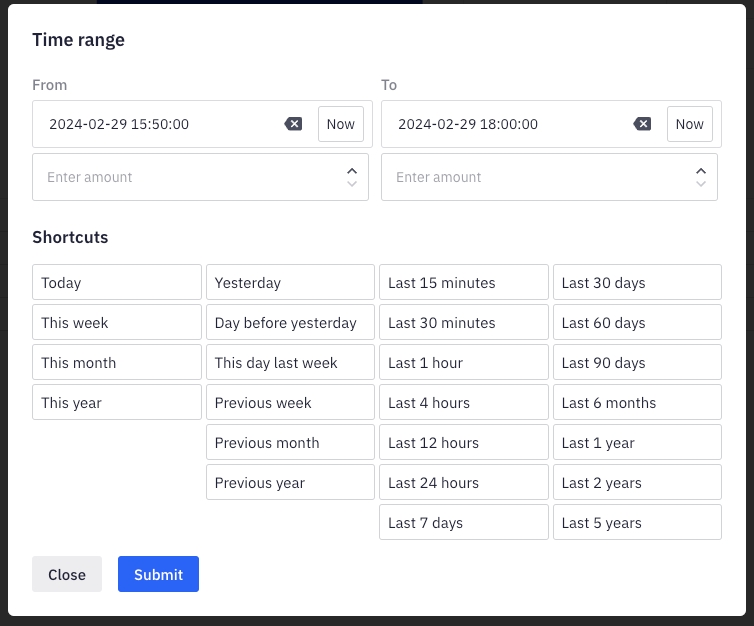Decrease the To amount with the down arrow

tap(701, 184)
